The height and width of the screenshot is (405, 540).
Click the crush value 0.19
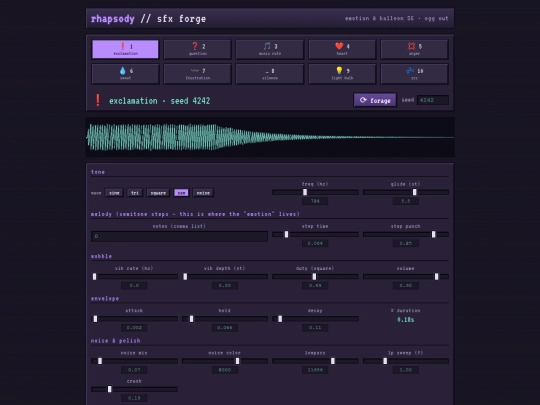pos(134,398)
